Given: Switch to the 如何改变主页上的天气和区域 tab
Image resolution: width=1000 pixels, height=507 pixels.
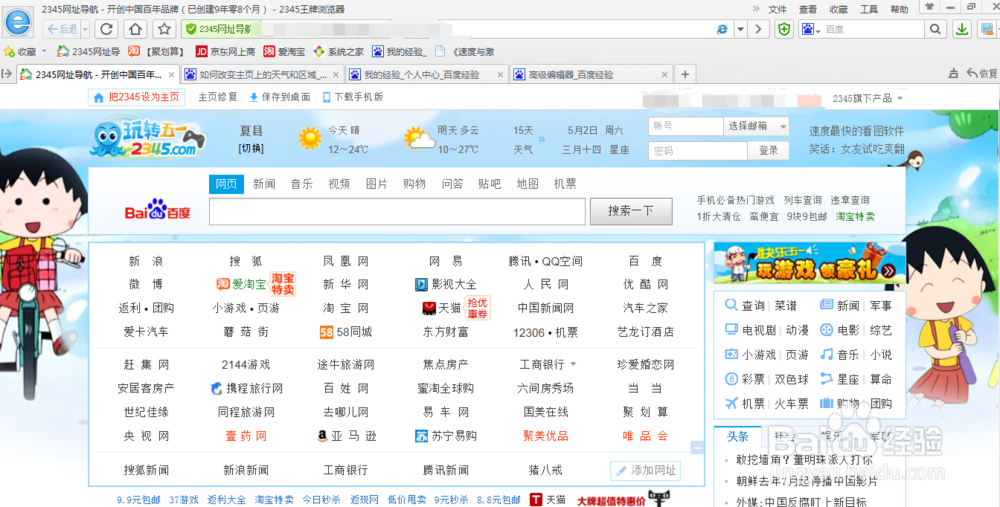Looking at the screenshot, I should (x=263, y=75).
